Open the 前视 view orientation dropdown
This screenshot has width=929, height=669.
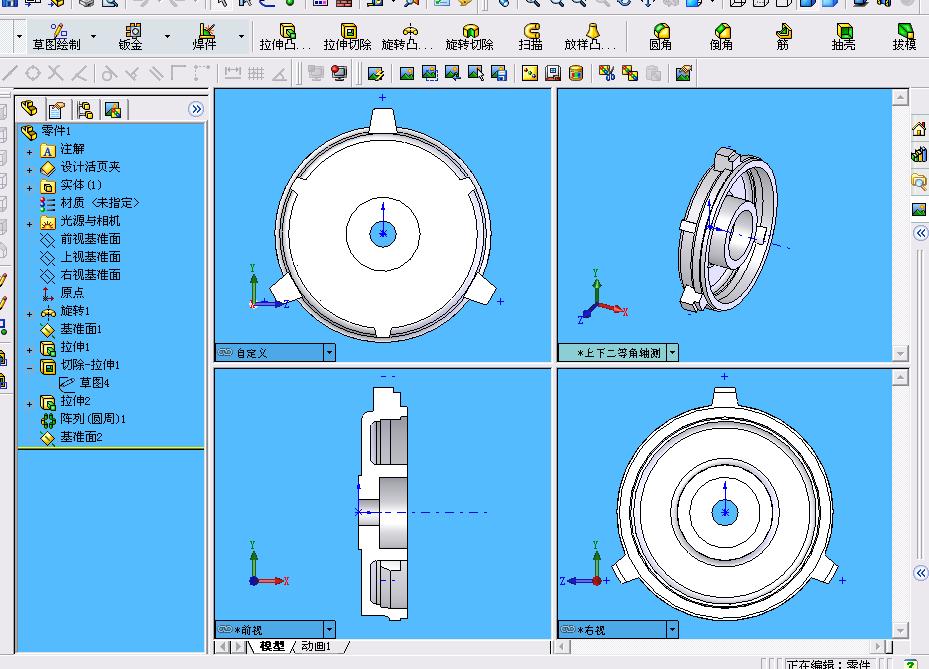tap(329, 629)
